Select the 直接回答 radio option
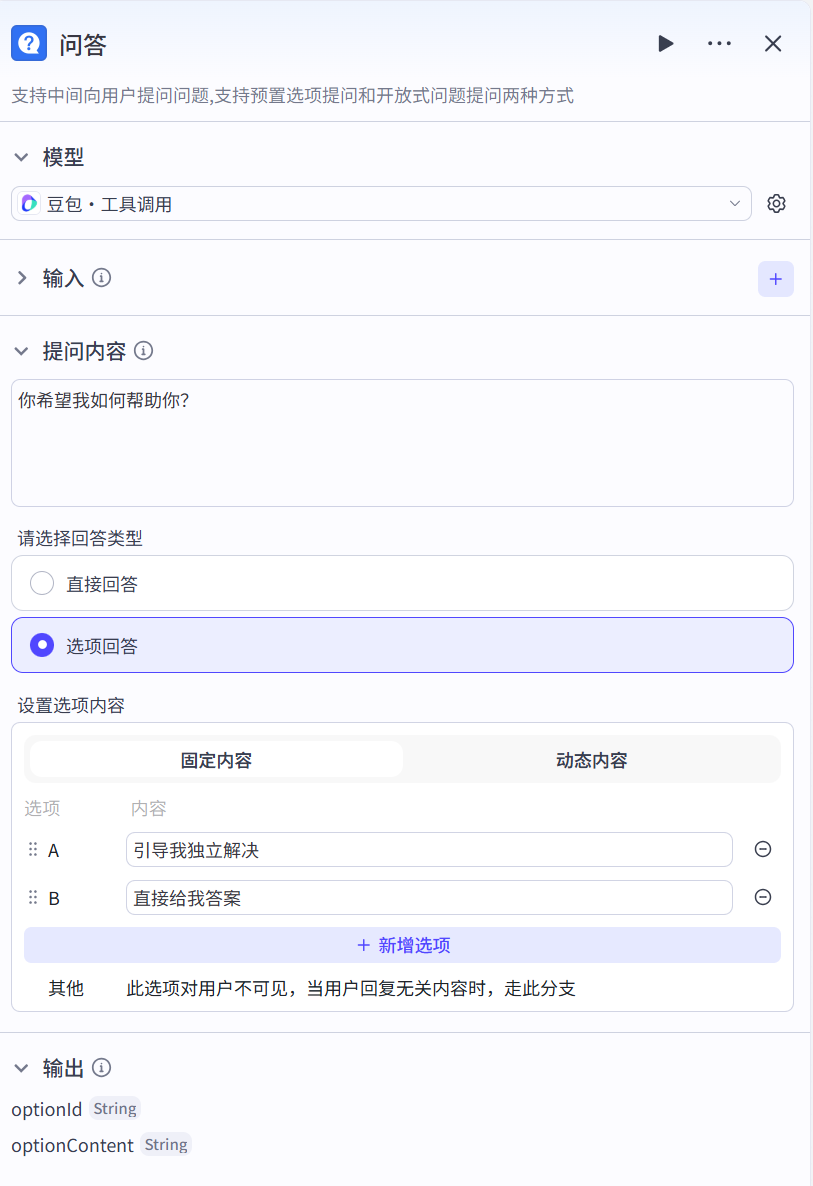The width and height of the screenshot is (813, 1186). [x=42, y=583]
